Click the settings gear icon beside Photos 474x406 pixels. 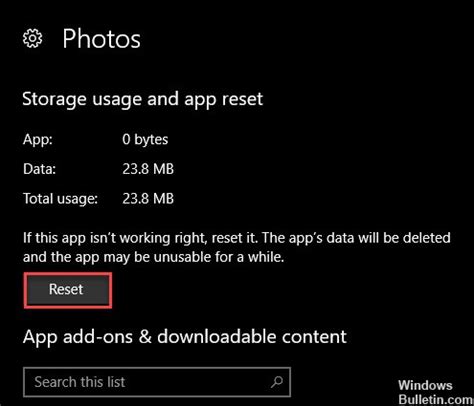32,38
